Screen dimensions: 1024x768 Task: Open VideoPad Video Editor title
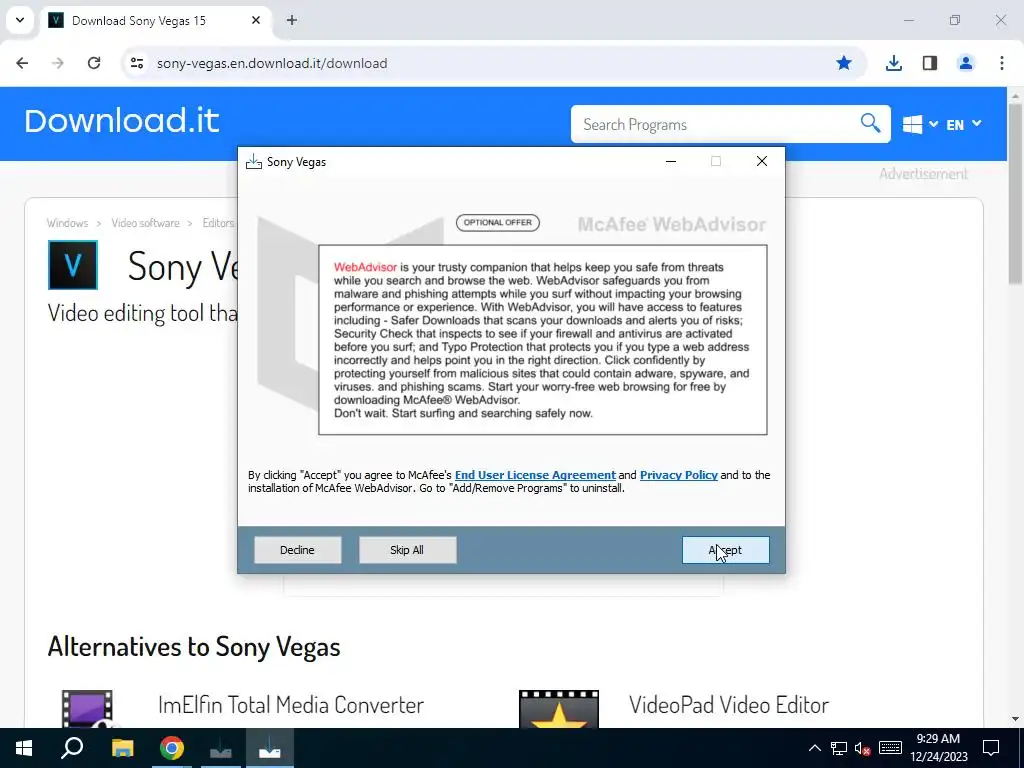pos(729,705)
